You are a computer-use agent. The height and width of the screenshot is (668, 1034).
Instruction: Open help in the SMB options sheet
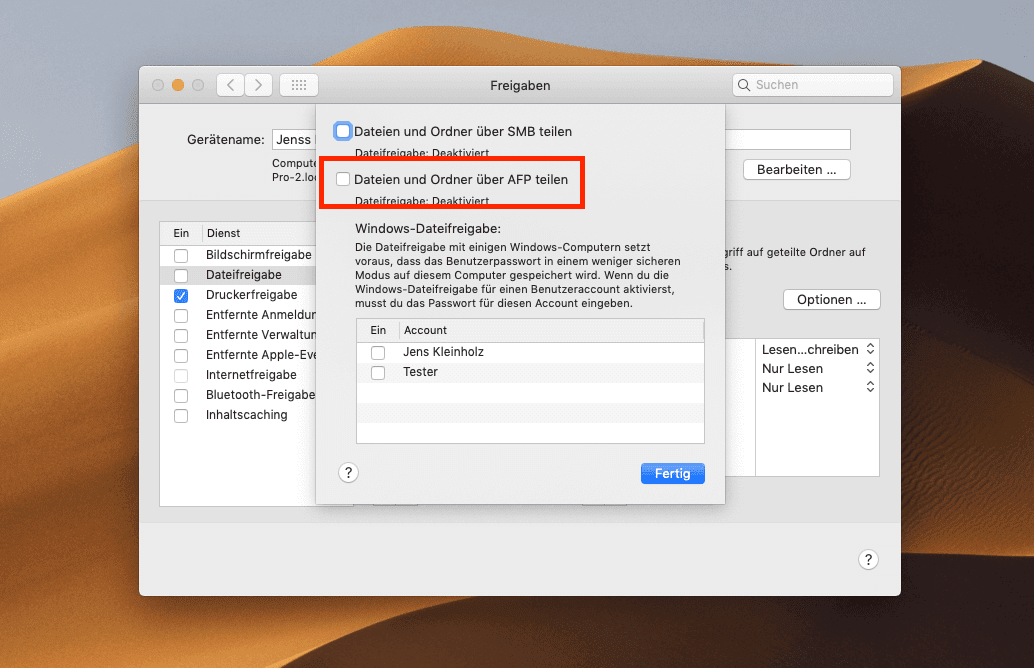[348, 473]
